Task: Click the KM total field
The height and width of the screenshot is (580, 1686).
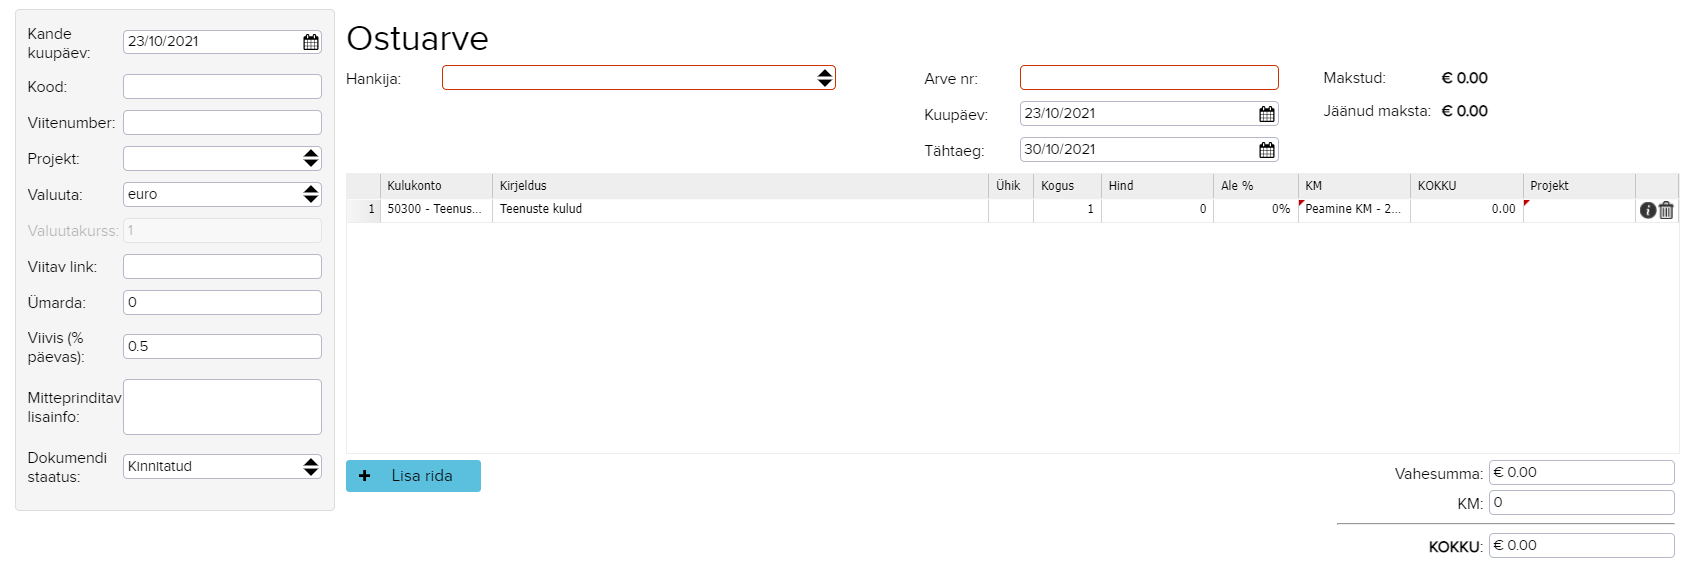Action: coord(1581,502)
